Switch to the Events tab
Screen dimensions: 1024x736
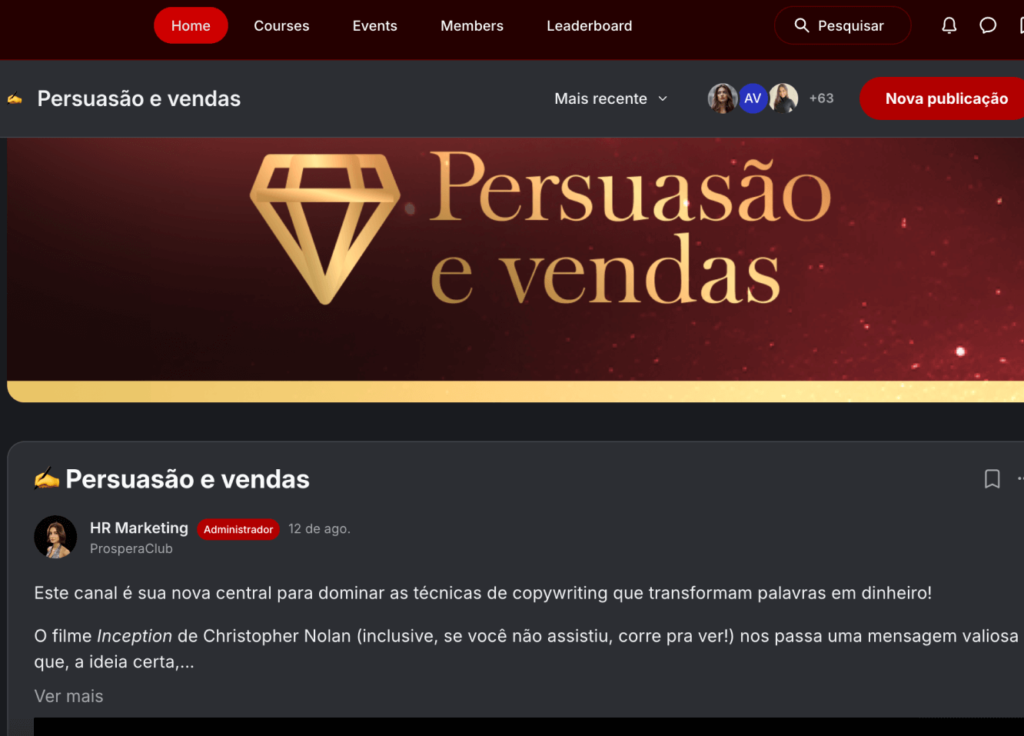click(375, 25)
